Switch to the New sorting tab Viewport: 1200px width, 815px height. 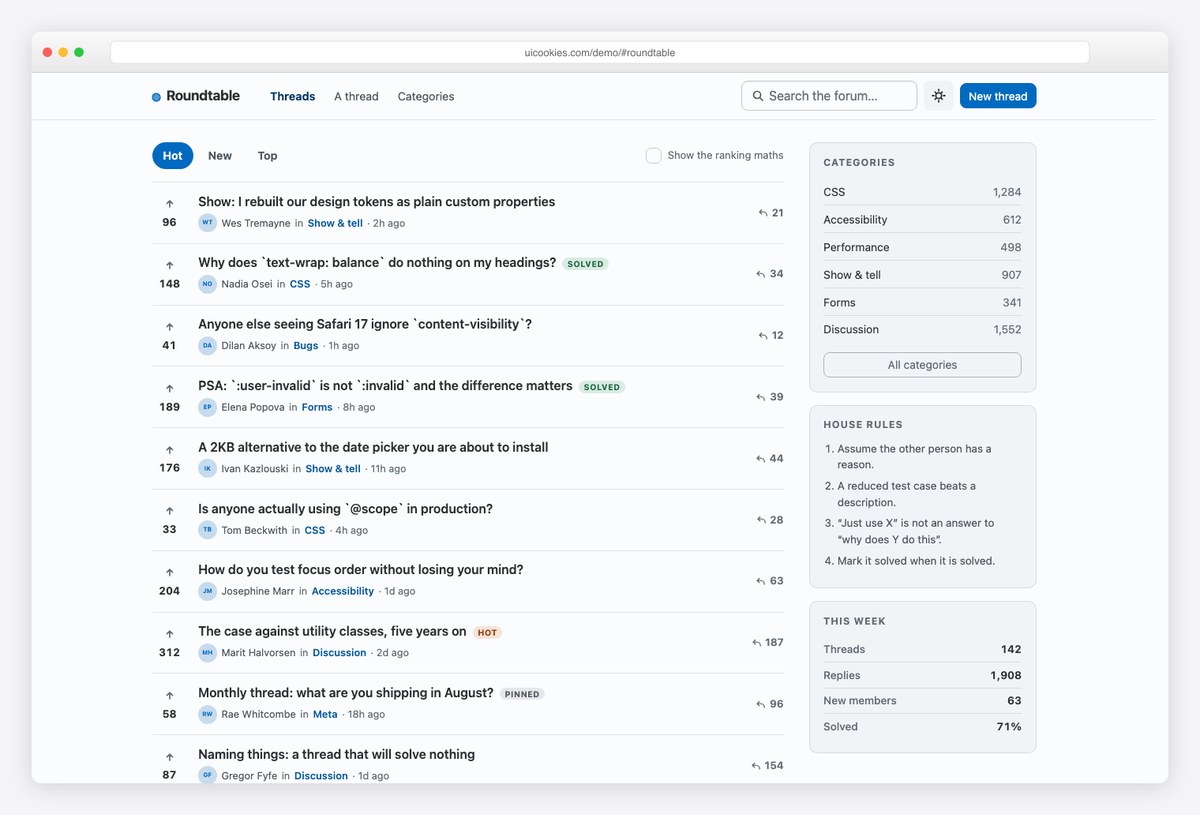click(220, 155)
